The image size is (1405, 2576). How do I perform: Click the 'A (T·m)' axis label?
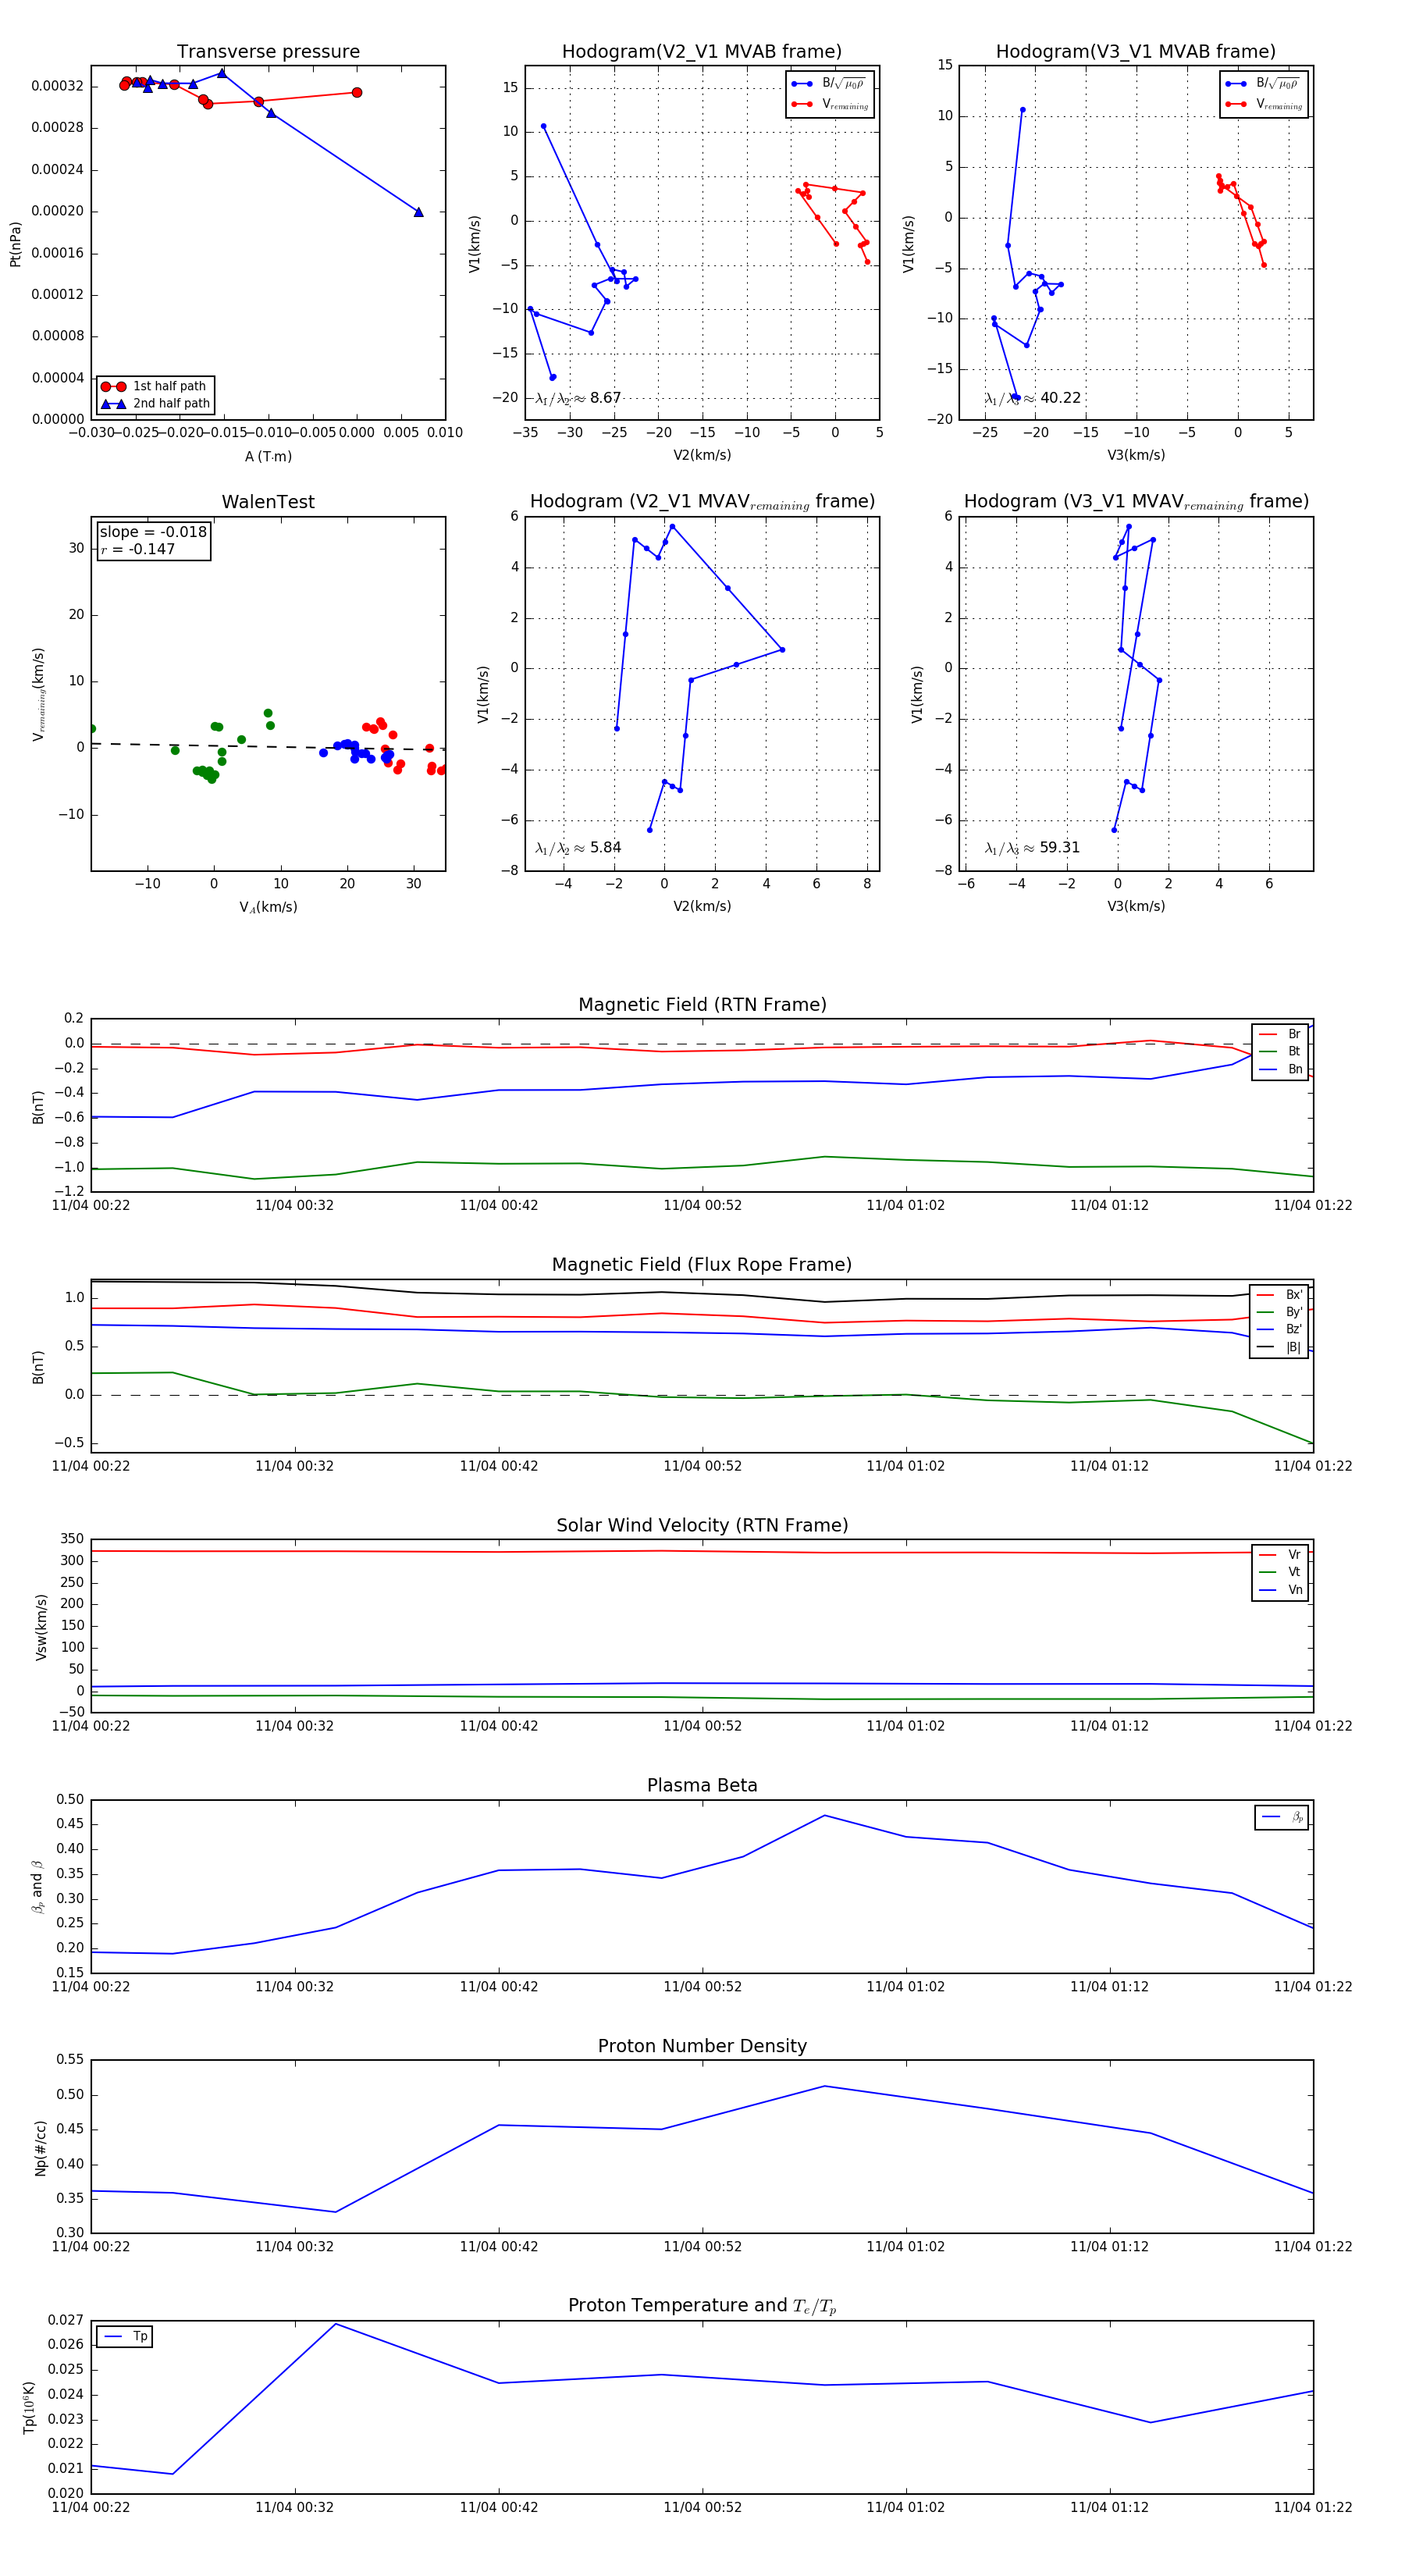[268, 457]
